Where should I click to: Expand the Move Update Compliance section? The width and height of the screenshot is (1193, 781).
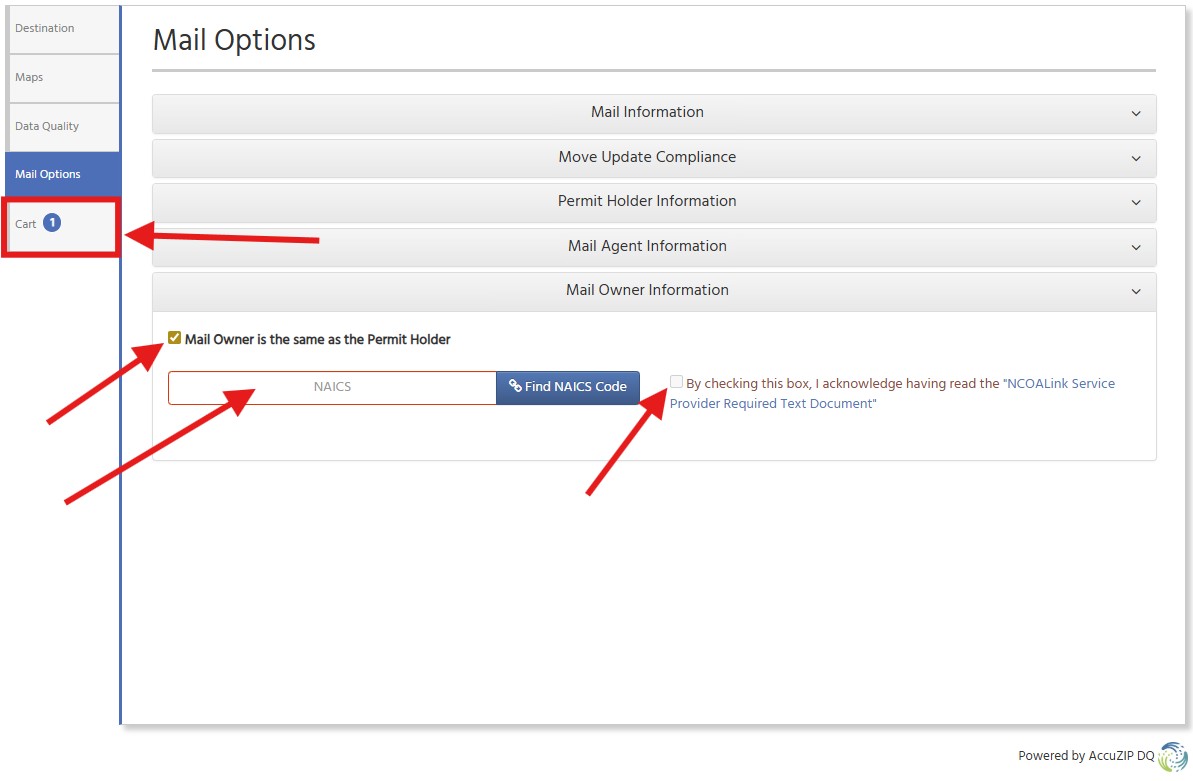647,157
